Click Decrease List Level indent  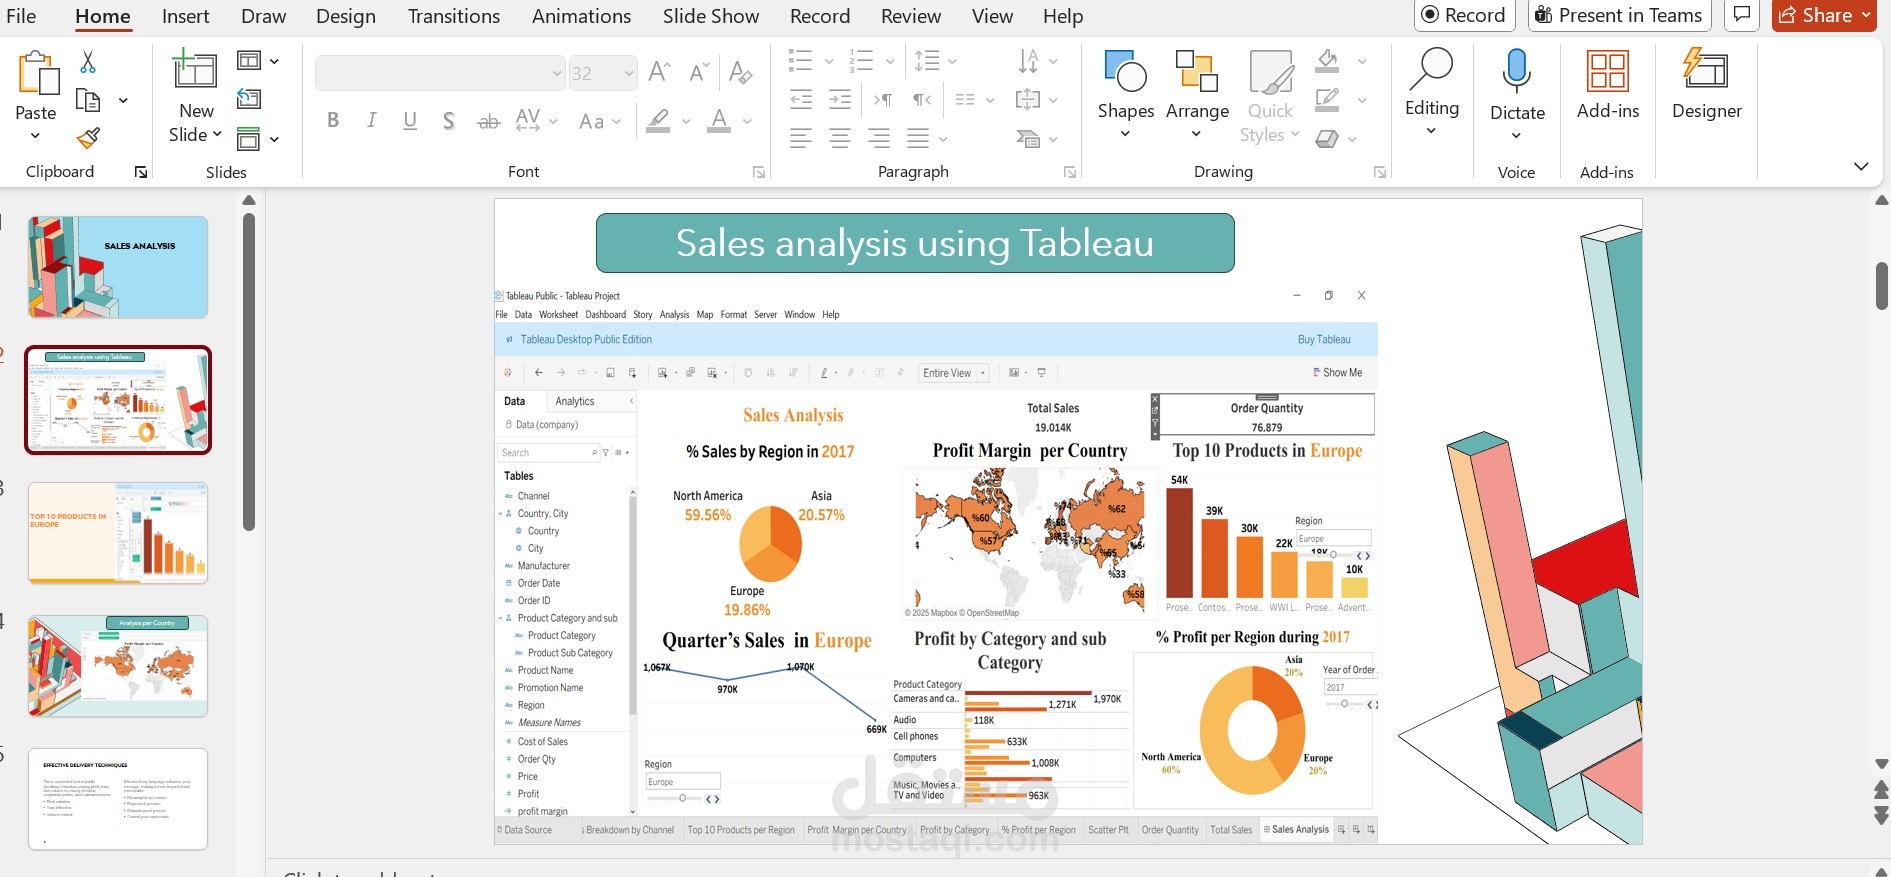pyautogui.click(x=801, y=99)
